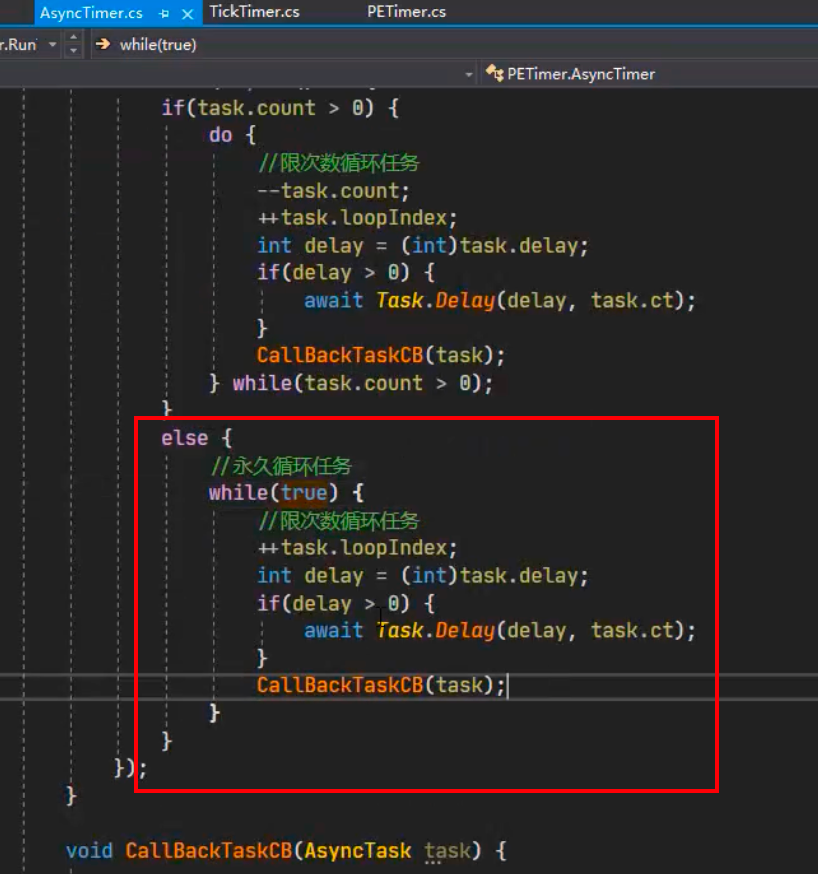Click the down arrow beside Run dropdown

(x=74, y=51)
